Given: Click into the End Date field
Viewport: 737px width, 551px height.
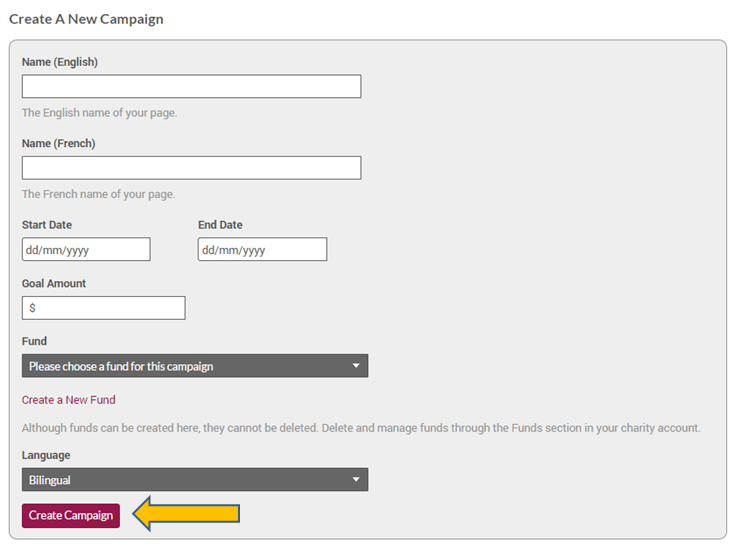Looking at the screenshot, I should 262,250.
